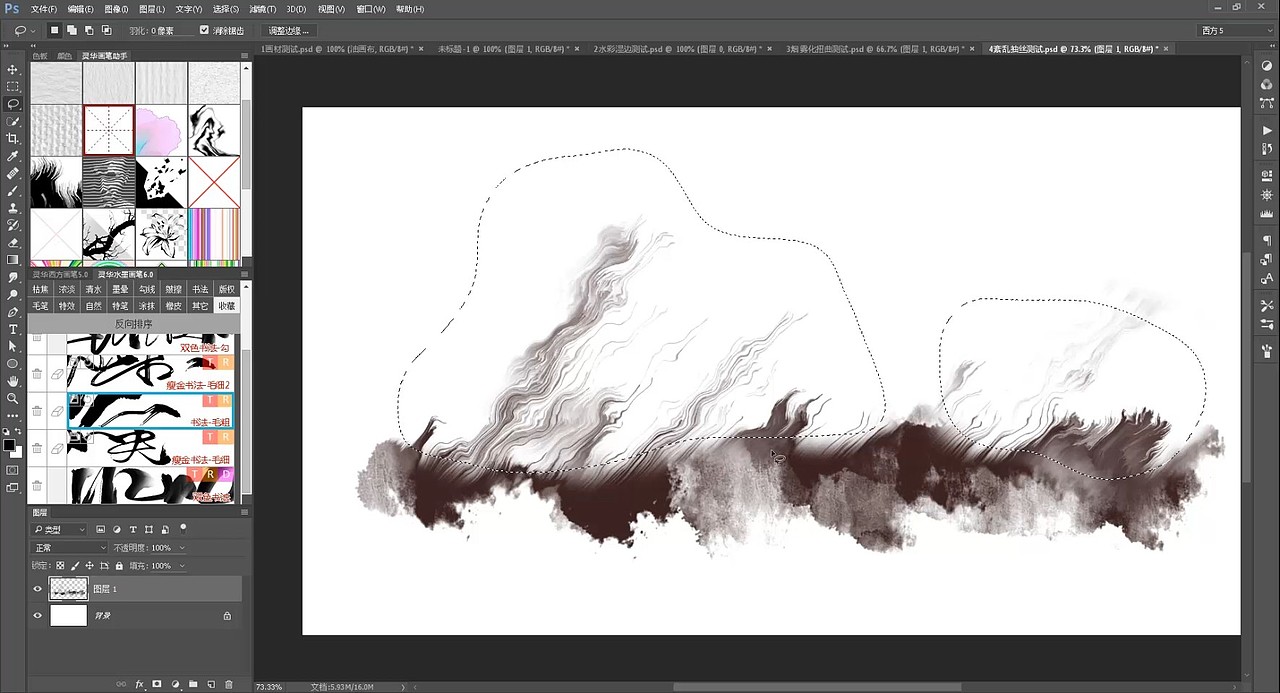Hide the 背景 layer via eye icon
Viewport: 1280px width, 693px height.
(38, 615)
